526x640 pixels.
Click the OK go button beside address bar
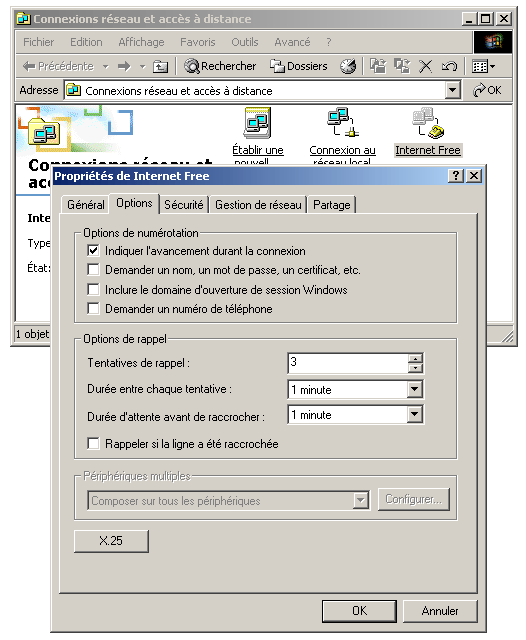click(x=487, y=90)
